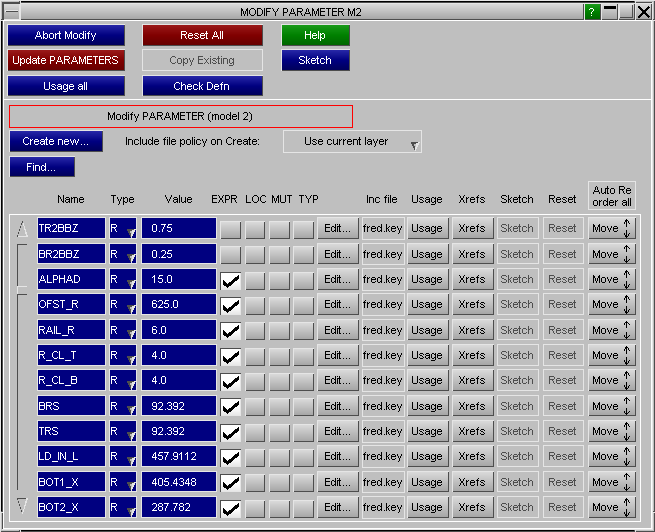Click the Move arrows for BOT2_X row
The image size is (655, 532).
click(611, 507)
